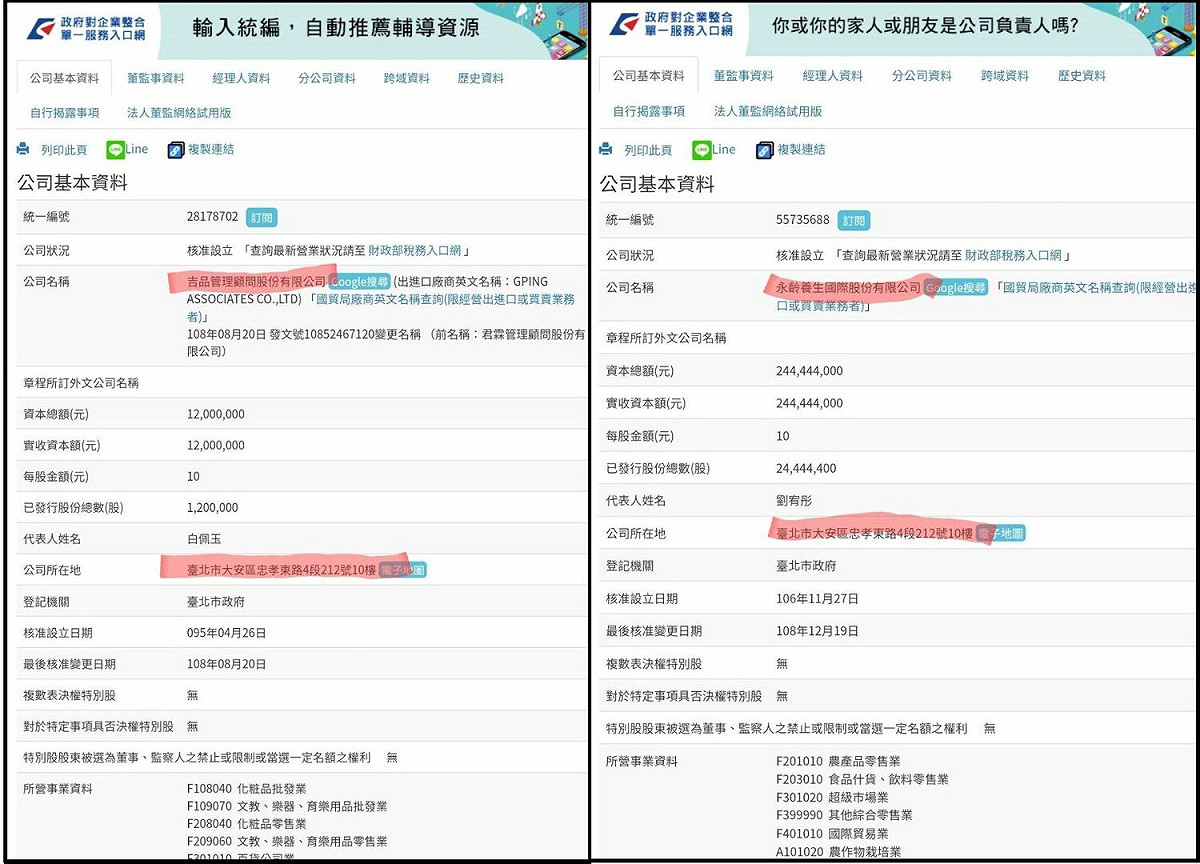
Task: Select business item F201010 農產品零售業
Action: pyautogui.click(x=838, y=761)
